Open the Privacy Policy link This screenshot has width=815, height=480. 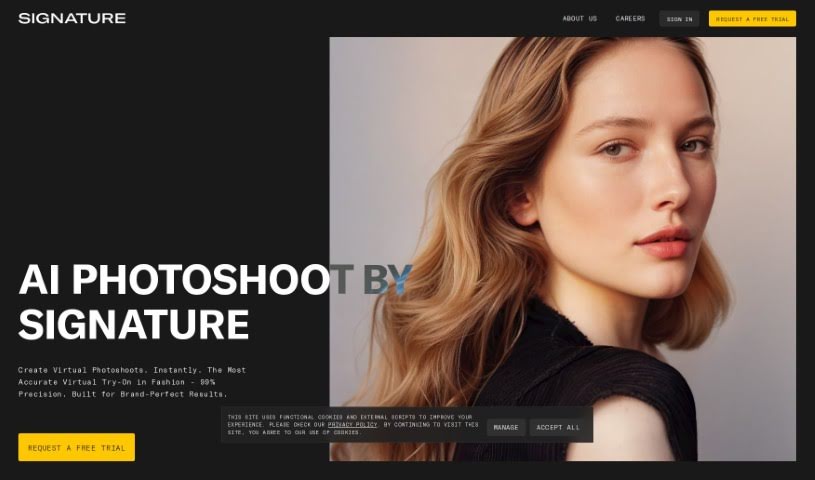352,425
